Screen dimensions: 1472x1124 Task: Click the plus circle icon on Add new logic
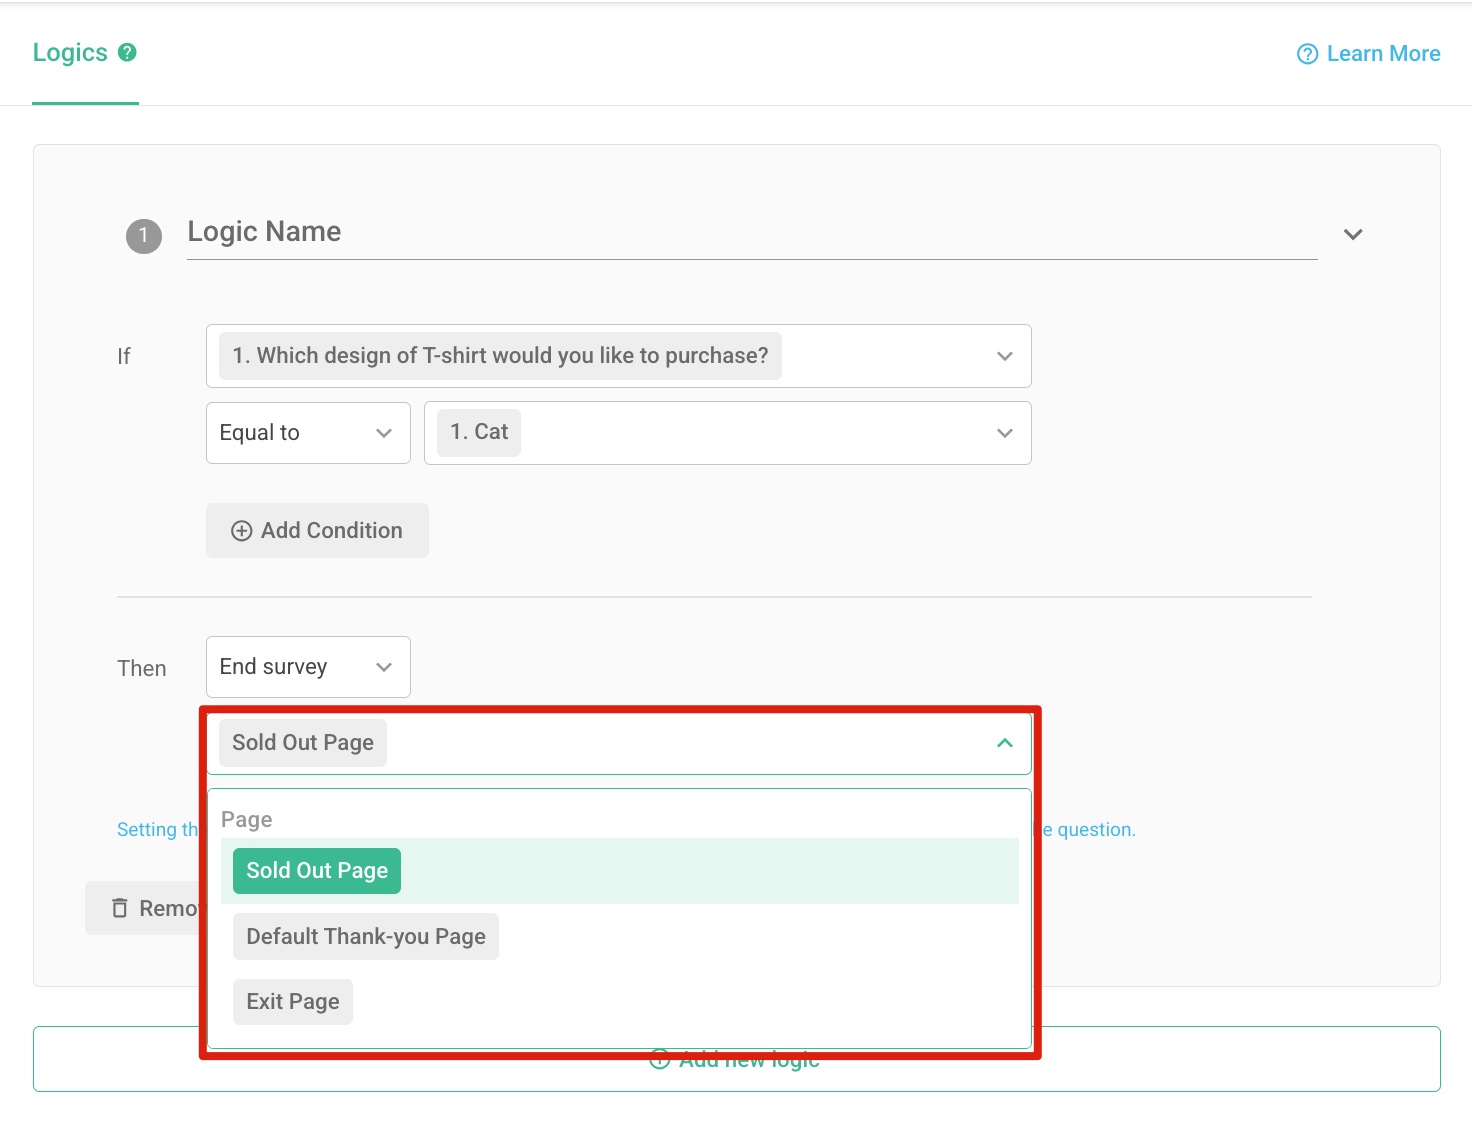pos(660,1059)
